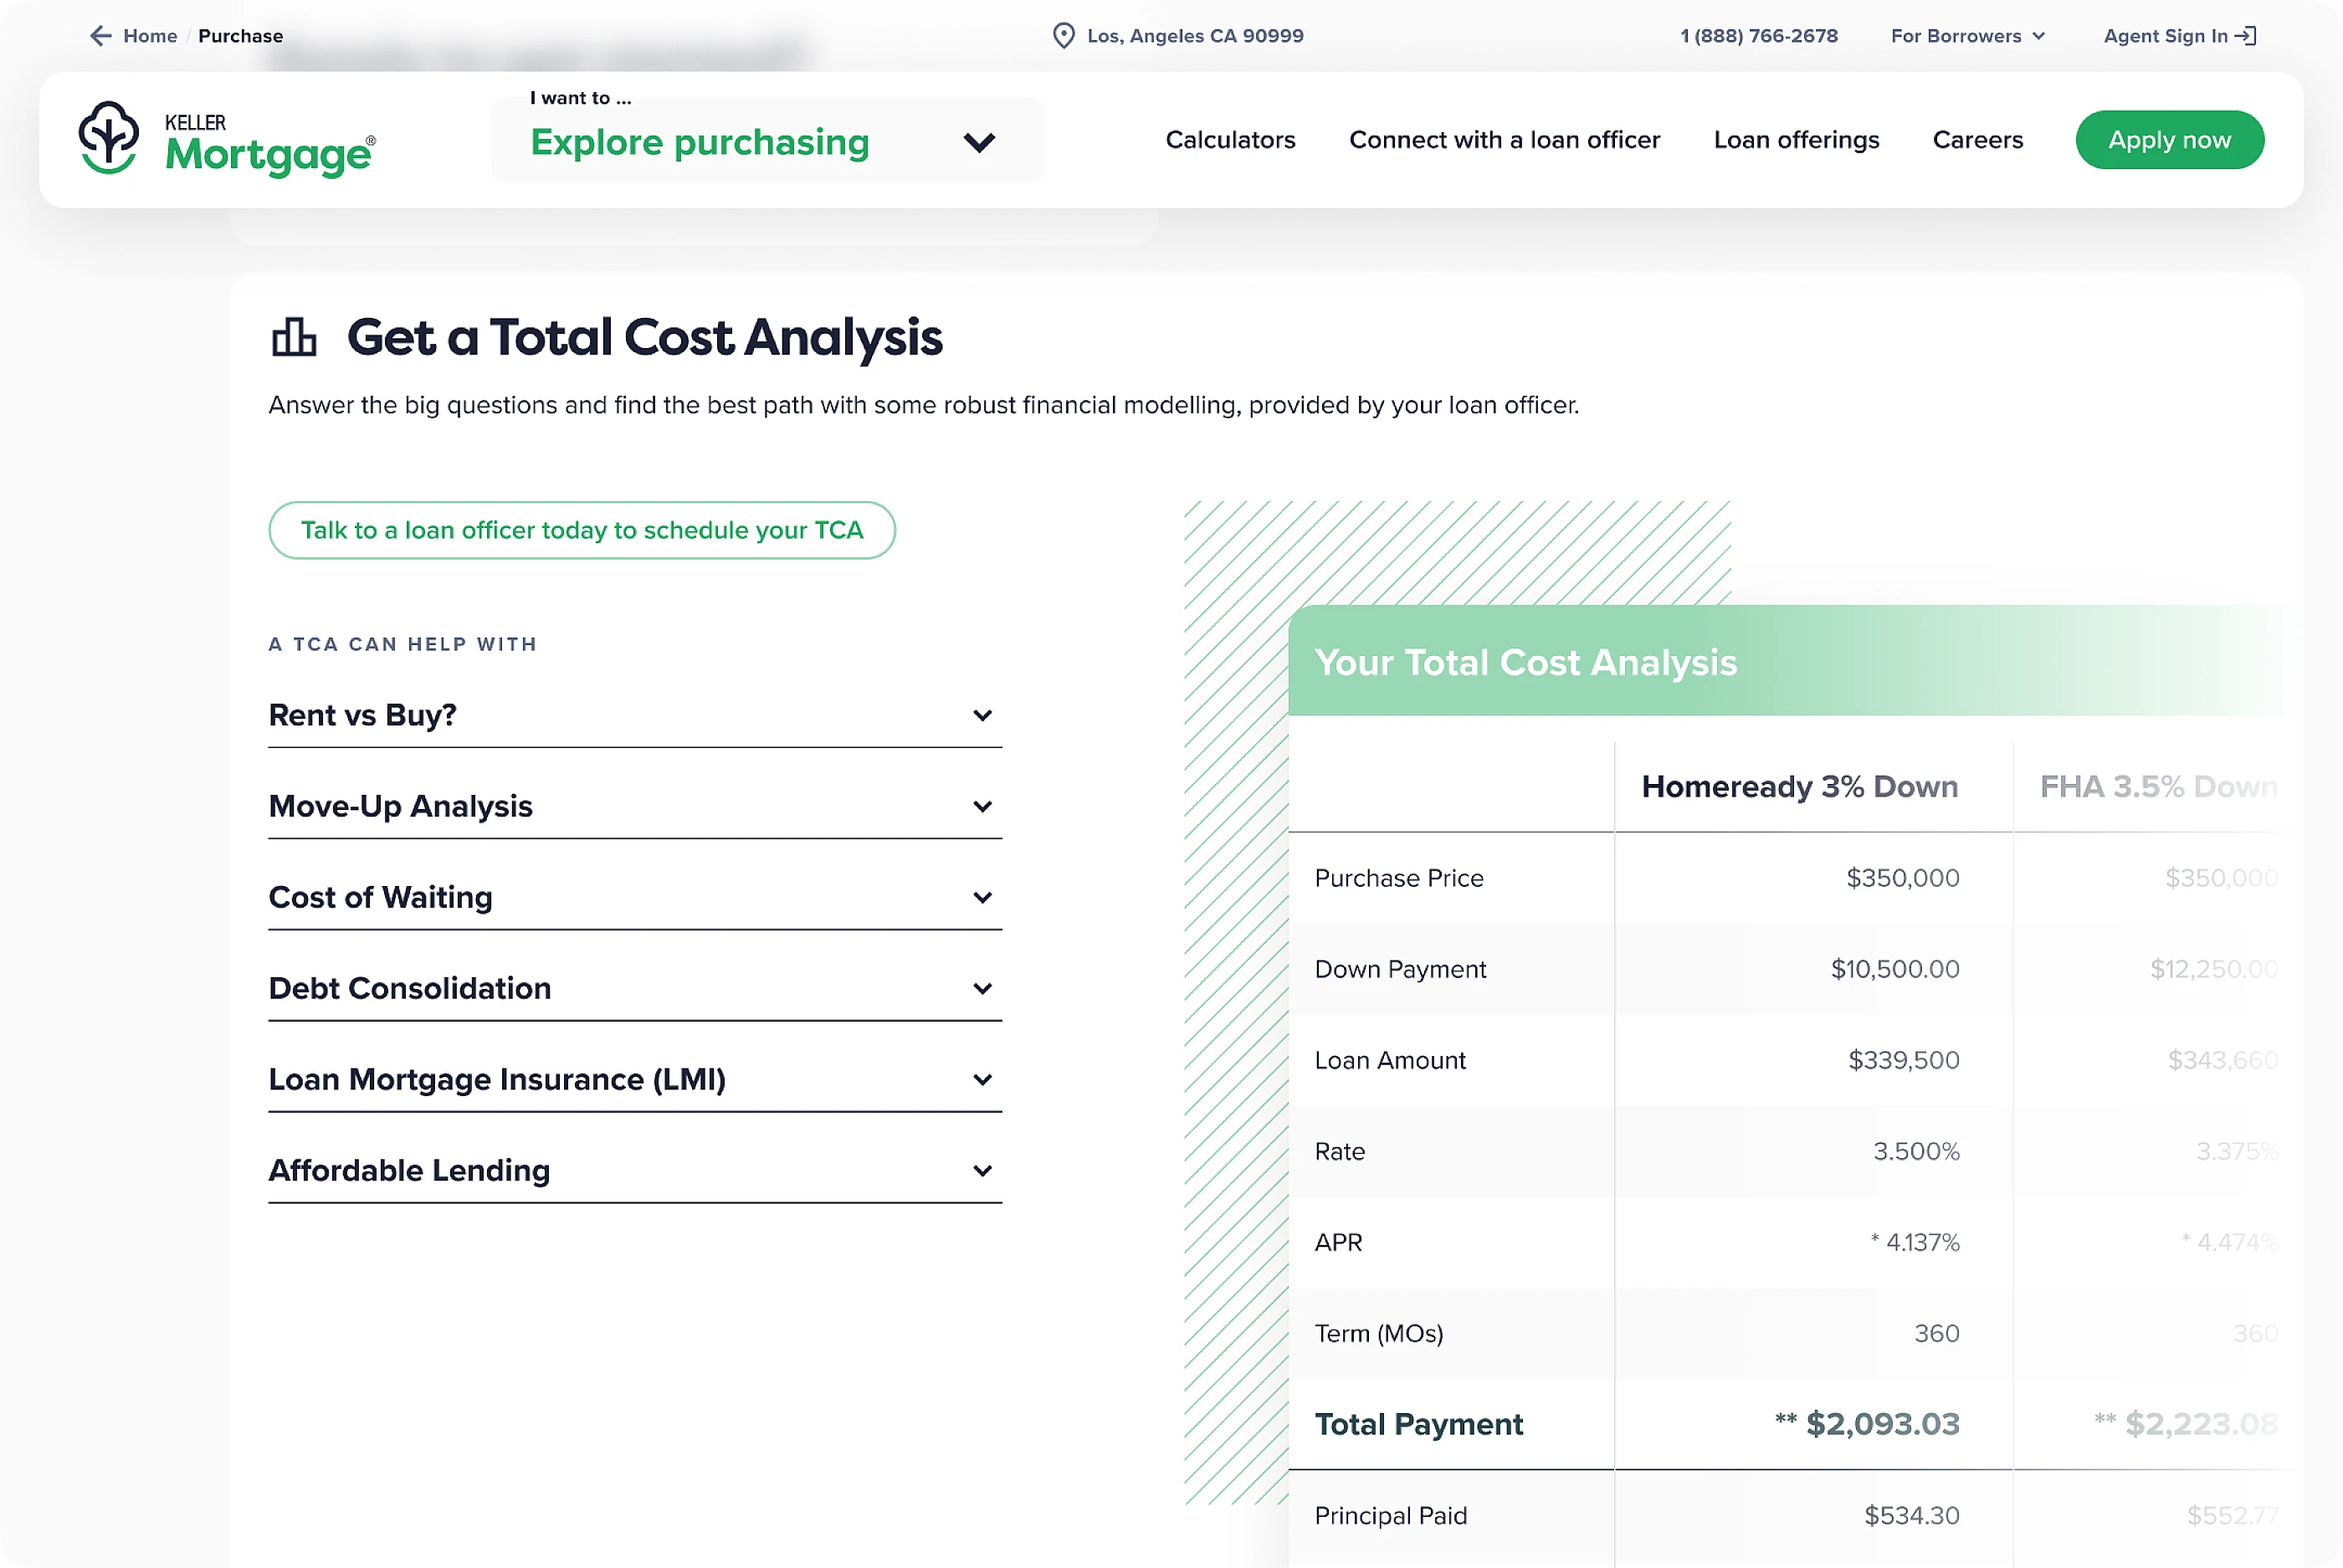This screenshot has height=1568, width=2343.
Task: Click the For Borrowers chevron icon
Action: pos(2039,36)
